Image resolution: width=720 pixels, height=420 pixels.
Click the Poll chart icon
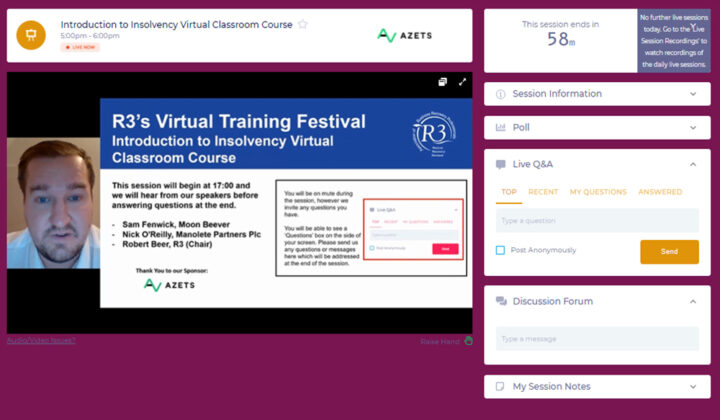501,127
